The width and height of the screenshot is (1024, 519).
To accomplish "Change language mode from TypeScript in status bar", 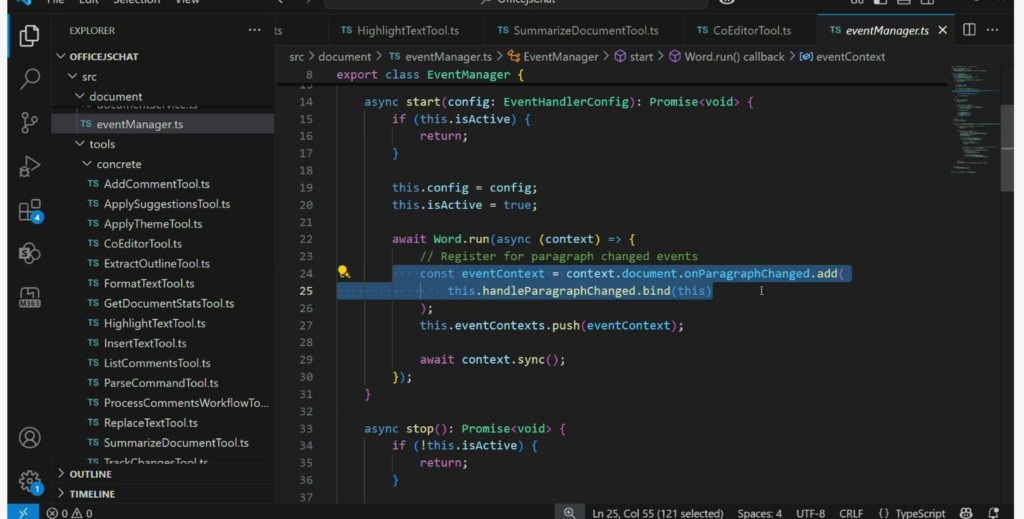I will click(x=919, y=513).
